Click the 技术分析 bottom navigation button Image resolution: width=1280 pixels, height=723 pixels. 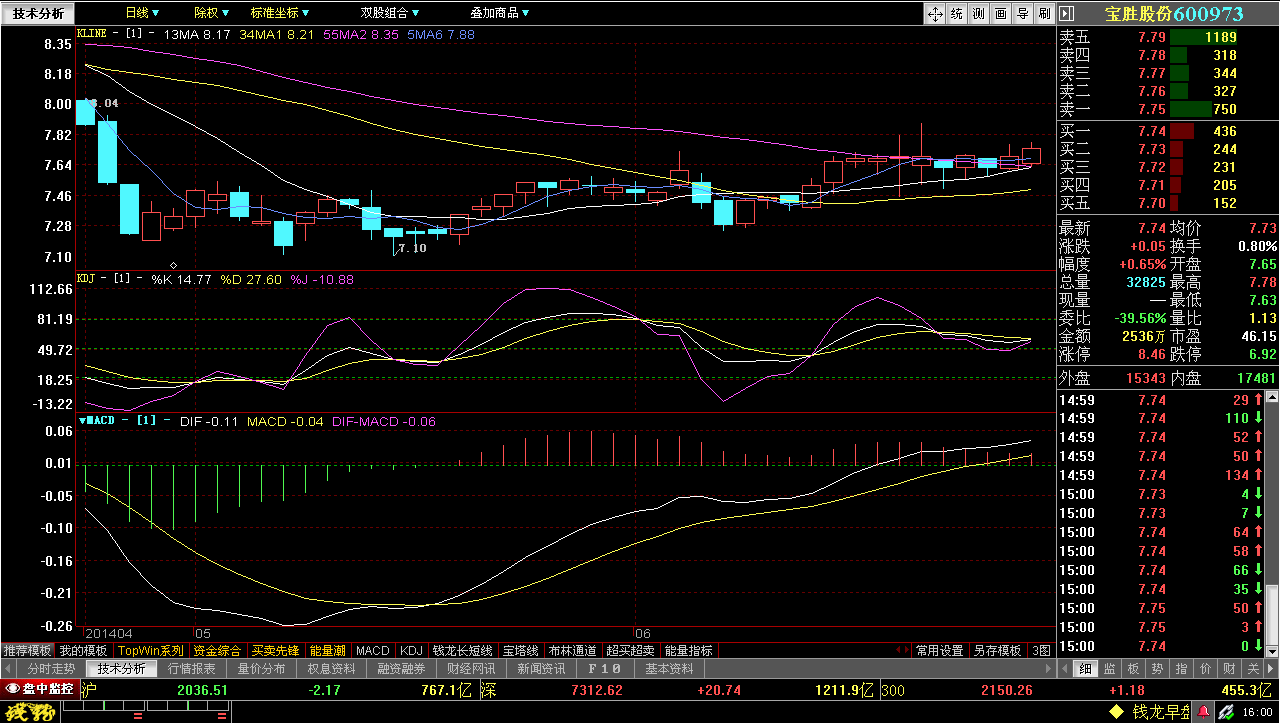pos(121,668)
